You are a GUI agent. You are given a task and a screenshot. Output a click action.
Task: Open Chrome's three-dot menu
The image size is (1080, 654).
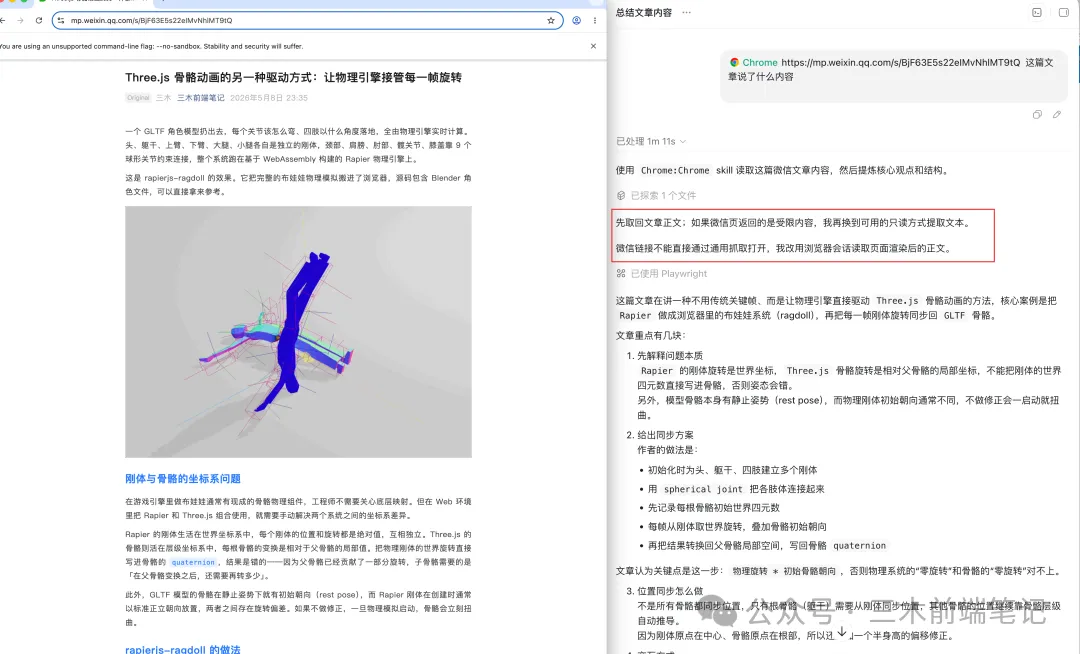594,21
